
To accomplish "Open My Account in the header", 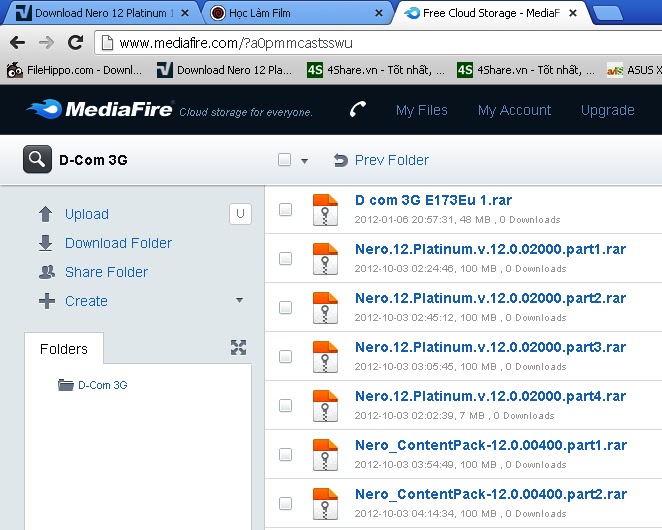I will [x=514, y=110].
